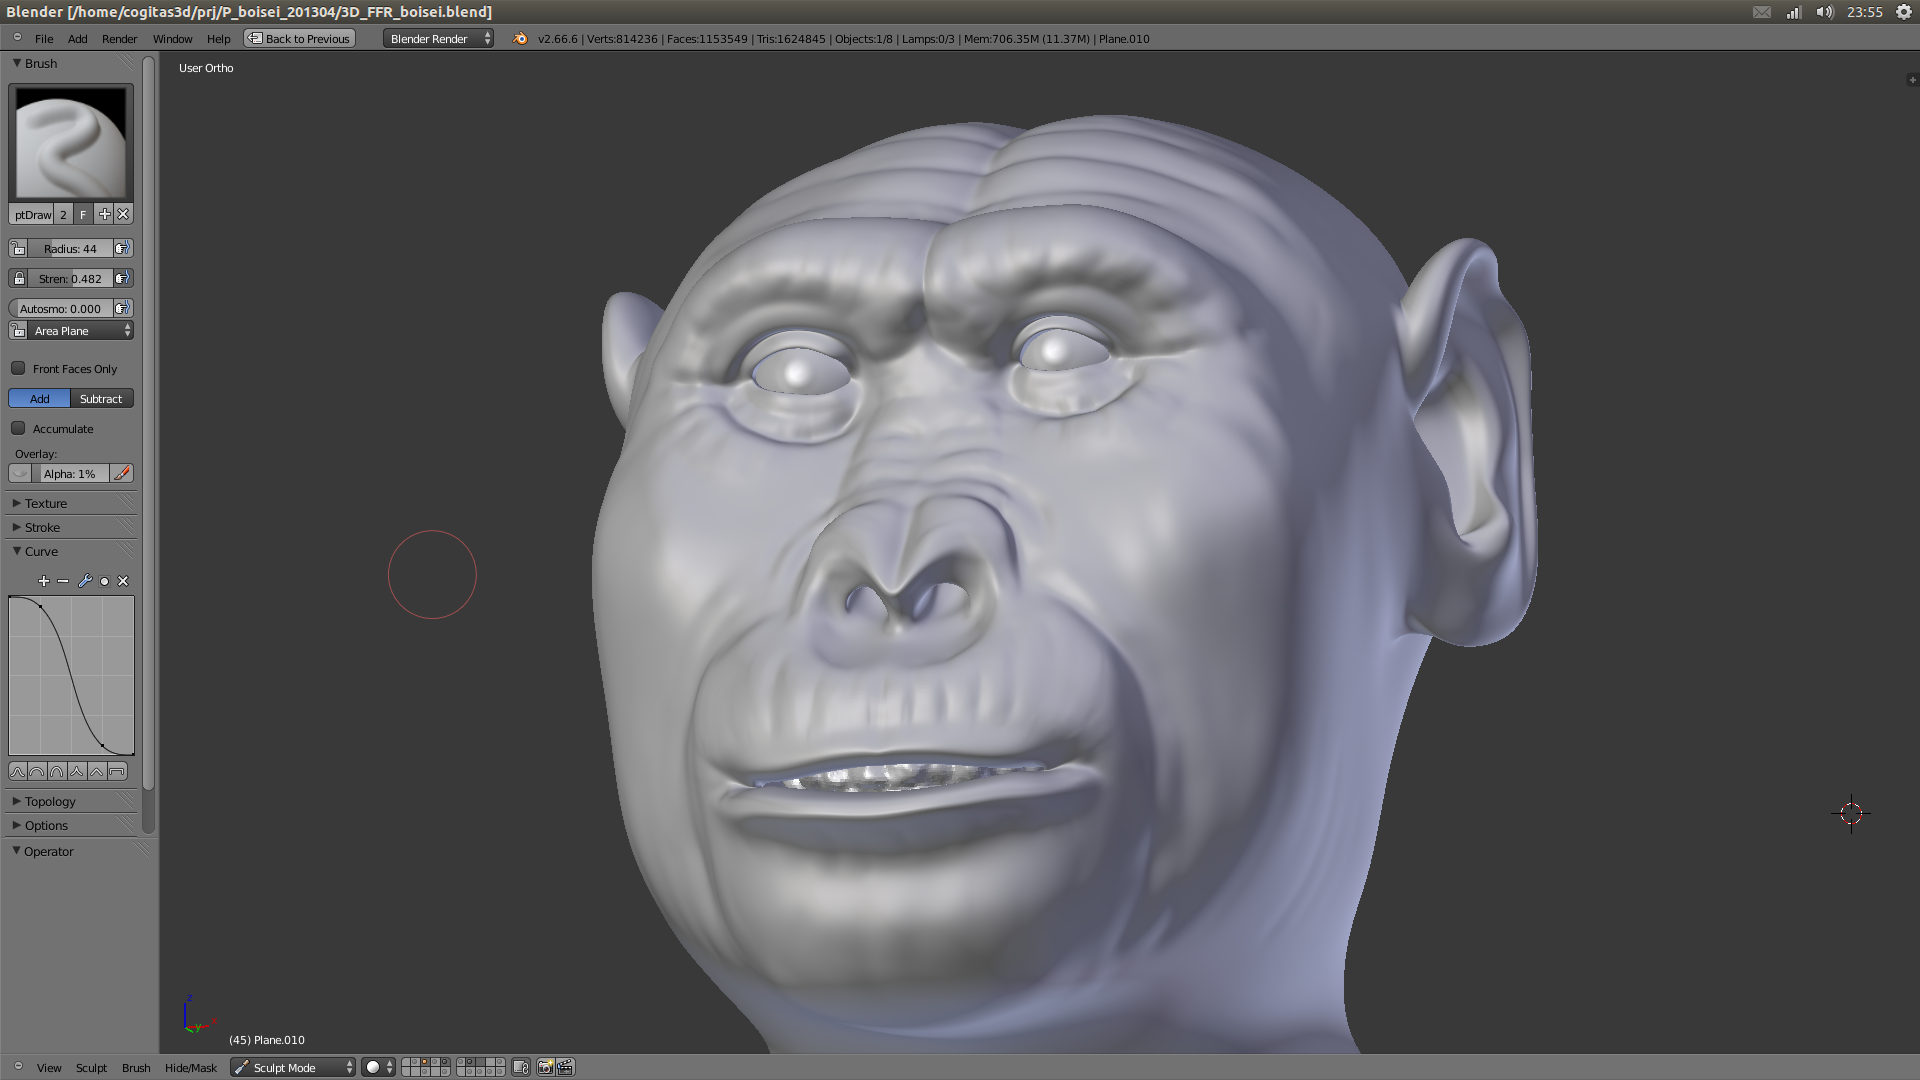The height and width of the screenshot is (1080, 1920).
Task: Toggle Radius pressure sensitivity icon
Action: (x=122, y=248)
